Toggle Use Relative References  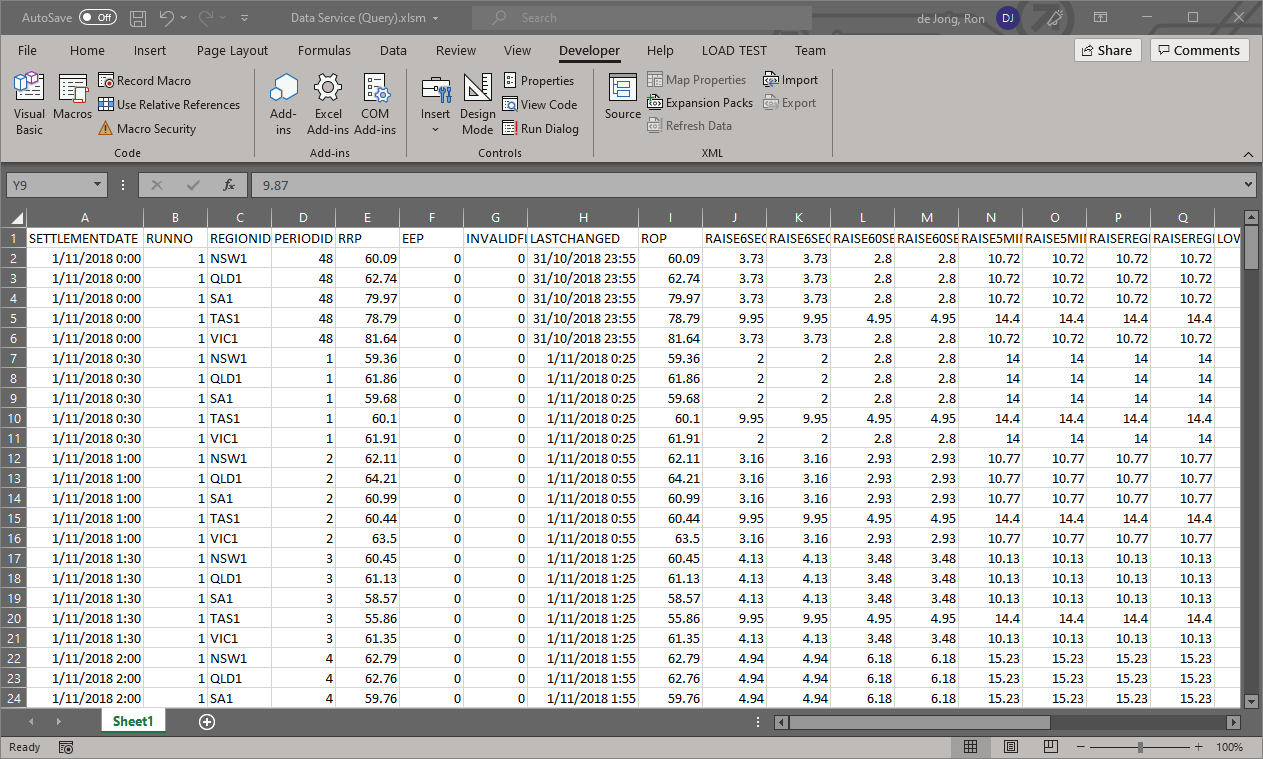pos(168,105)
